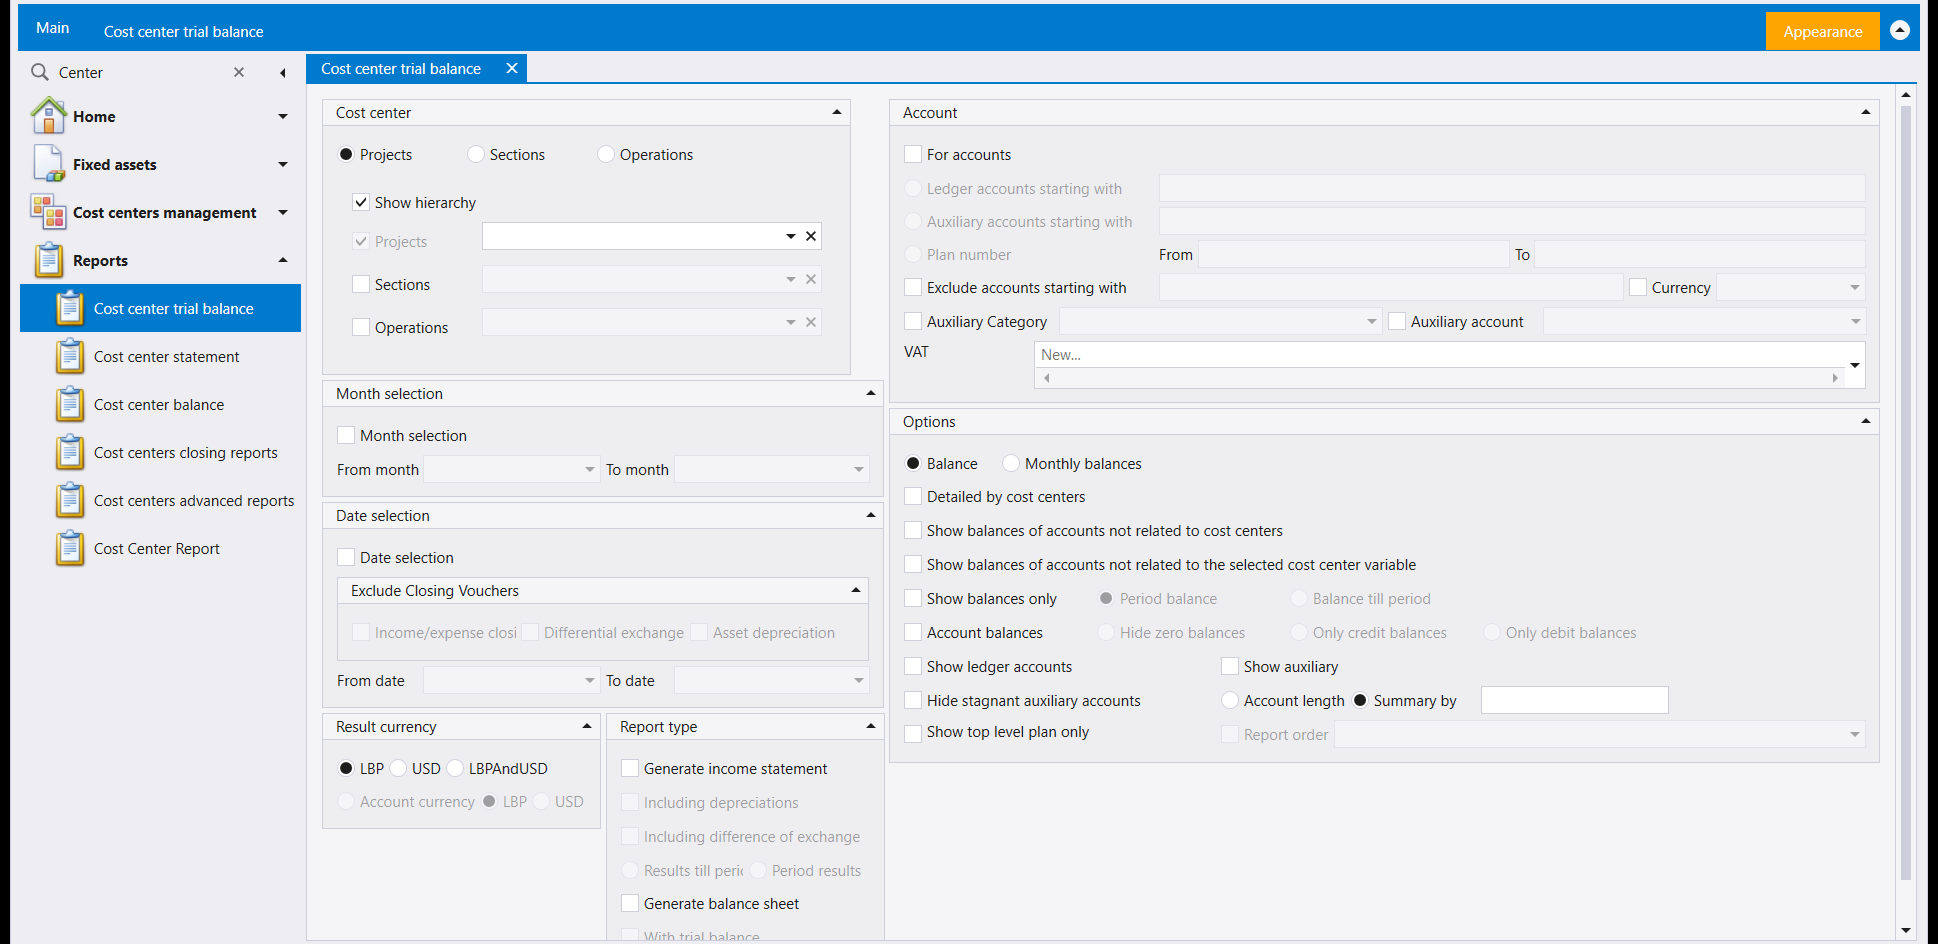Click the Cost center balance clipboard icon
The image size is (1938, 944).
69,404
